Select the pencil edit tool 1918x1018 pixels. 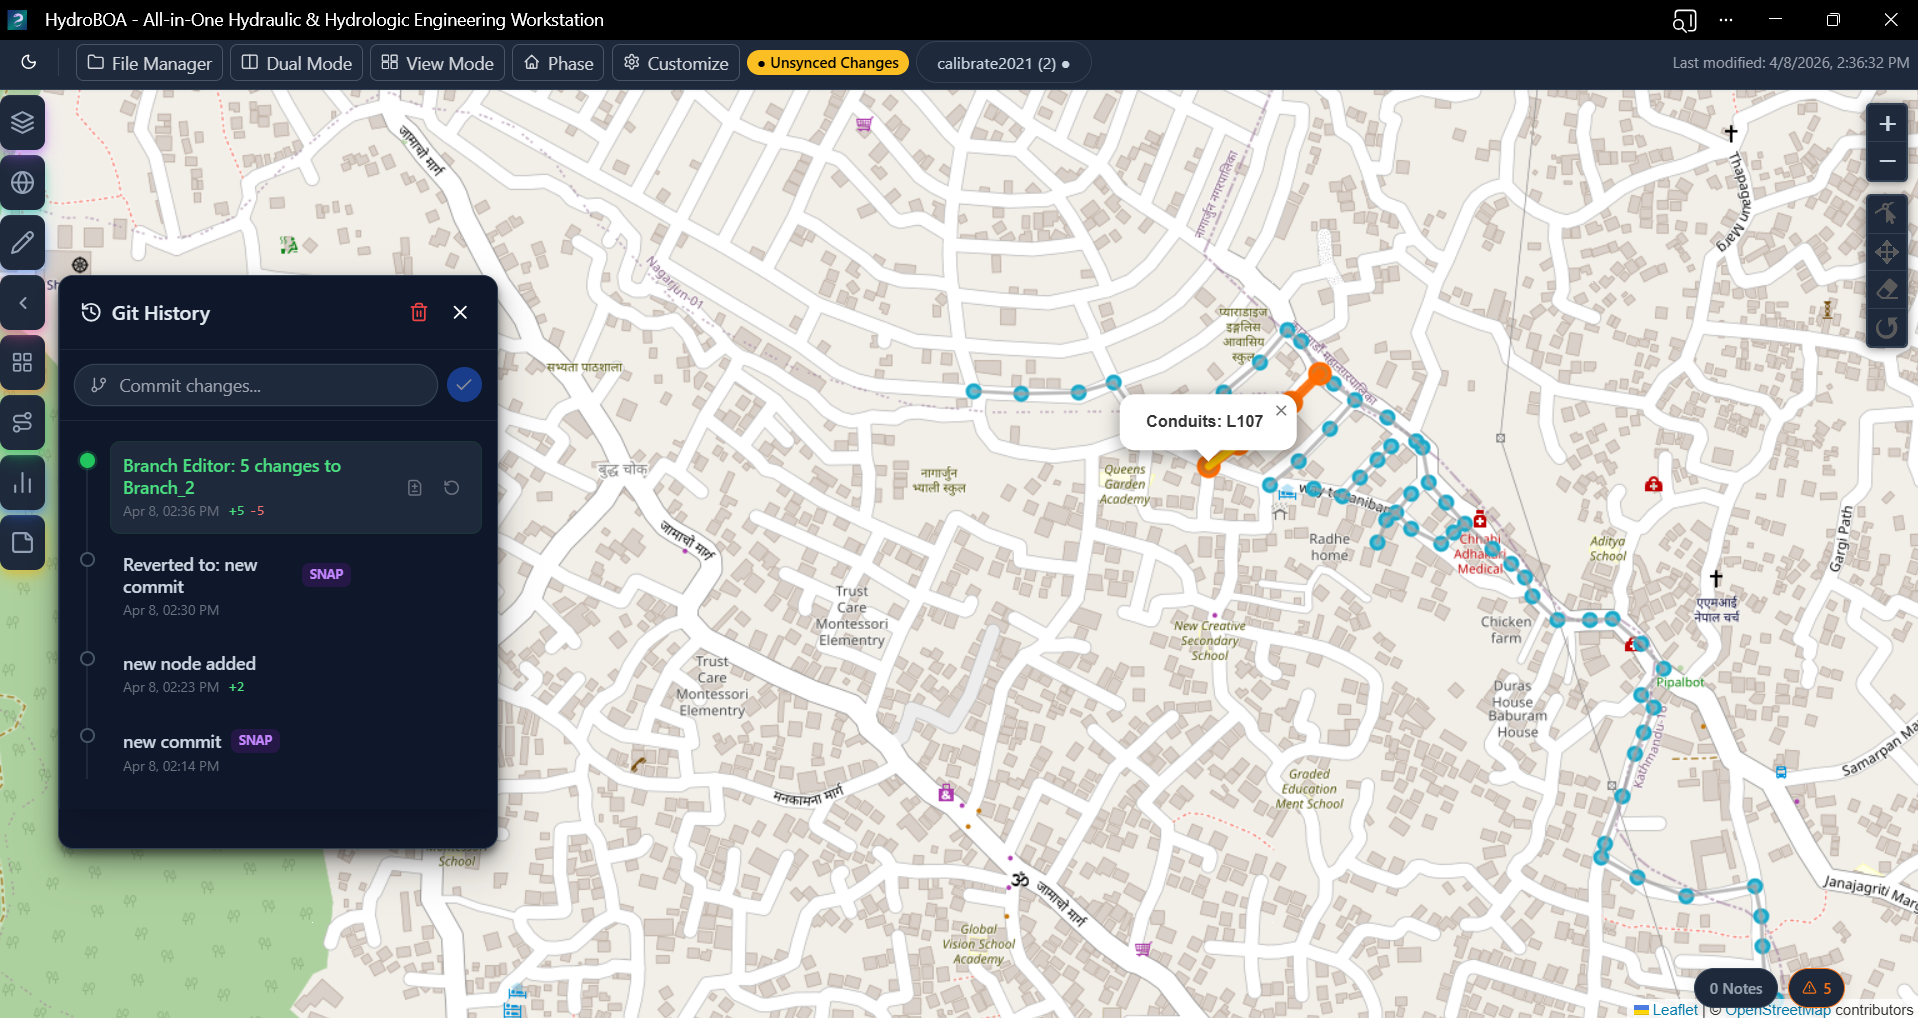coord(23,243)
